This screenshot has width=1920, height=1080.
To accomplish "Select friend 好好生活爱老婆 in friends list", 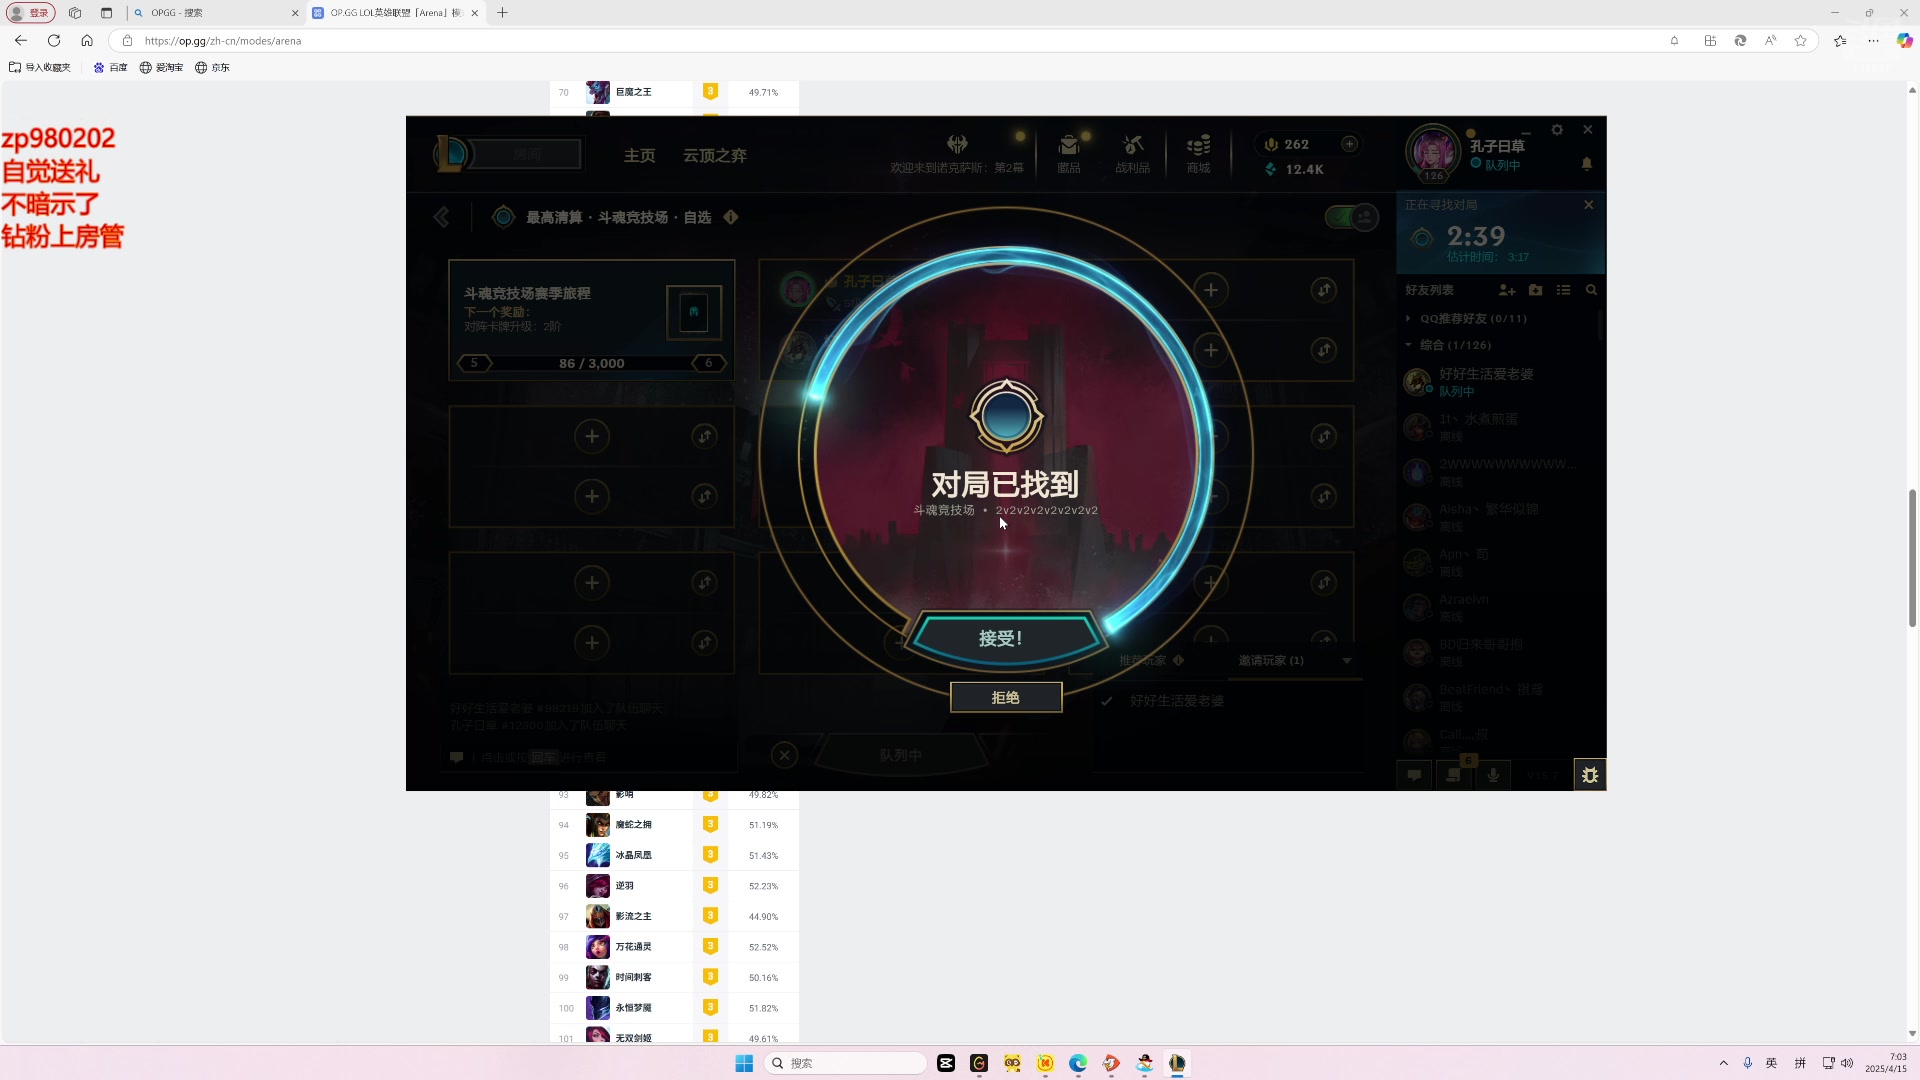I will coord(1498,382).
